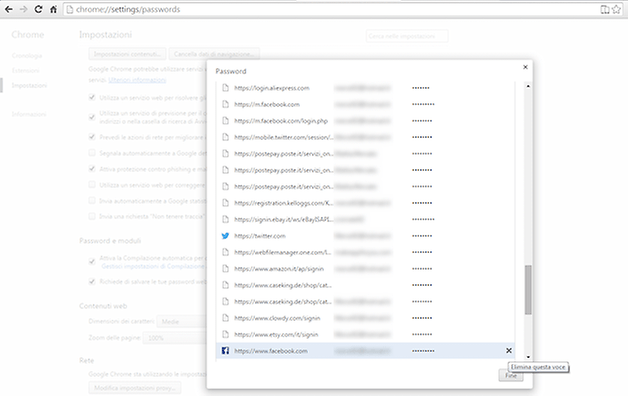The image size is (628, 396).
Task: Toggle web service to resolve errors checkbox
Action: [x=92, y=97]
